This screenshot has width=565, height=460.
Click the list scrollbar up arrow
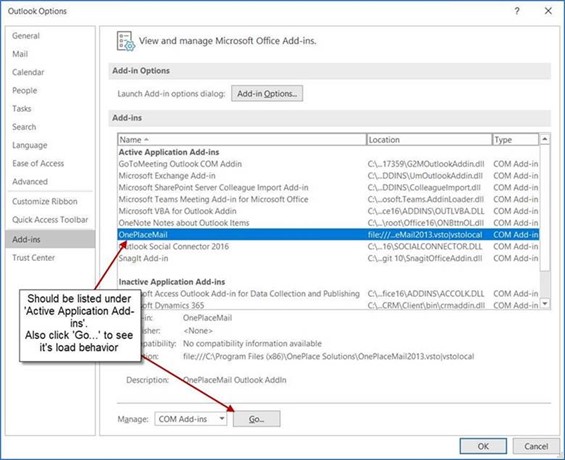(545, 139)
